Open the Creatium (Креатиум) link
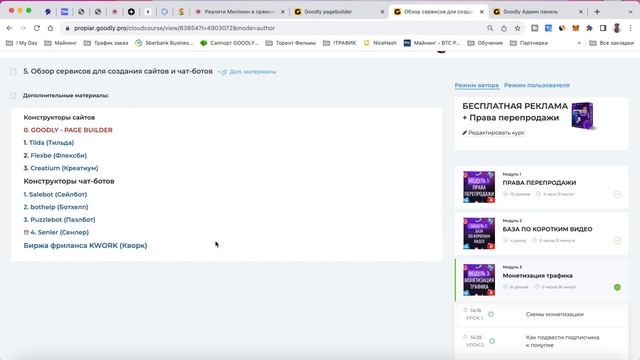 [64, 168]
